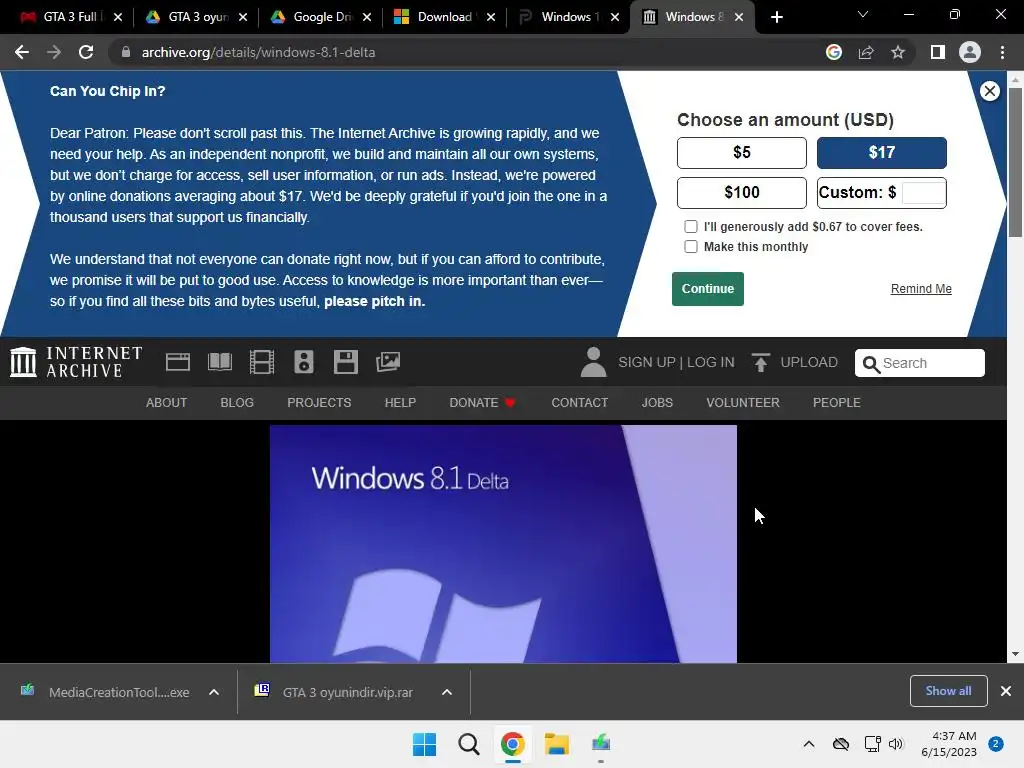Screen dimensions: 1024x768
Task: Click Show all downloads button
Action: [x=948, y=691]
